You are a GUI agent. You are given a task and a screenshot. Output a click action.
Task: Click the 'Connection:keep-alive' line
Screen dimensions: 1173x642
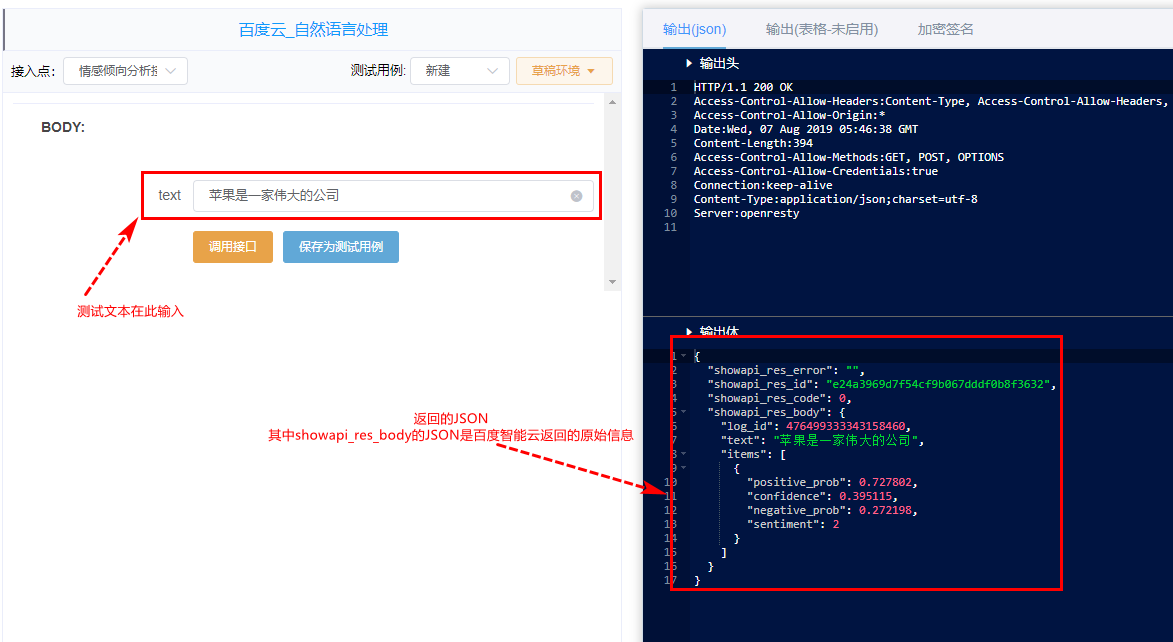coord(762,186)
